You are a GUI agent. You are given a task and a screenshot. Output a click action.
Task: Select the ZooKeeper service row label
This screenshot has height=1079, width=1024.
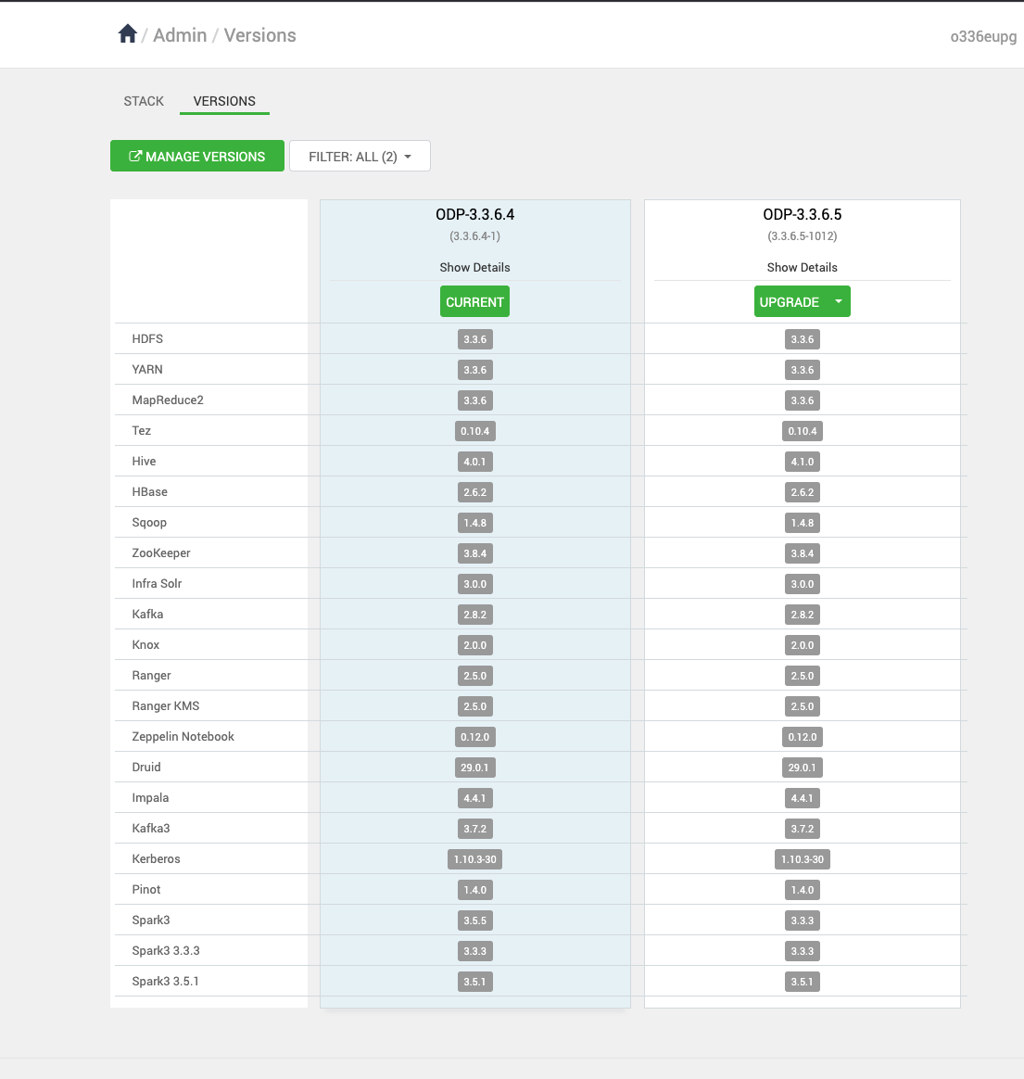pyautogui.click(x=161, y=553)
